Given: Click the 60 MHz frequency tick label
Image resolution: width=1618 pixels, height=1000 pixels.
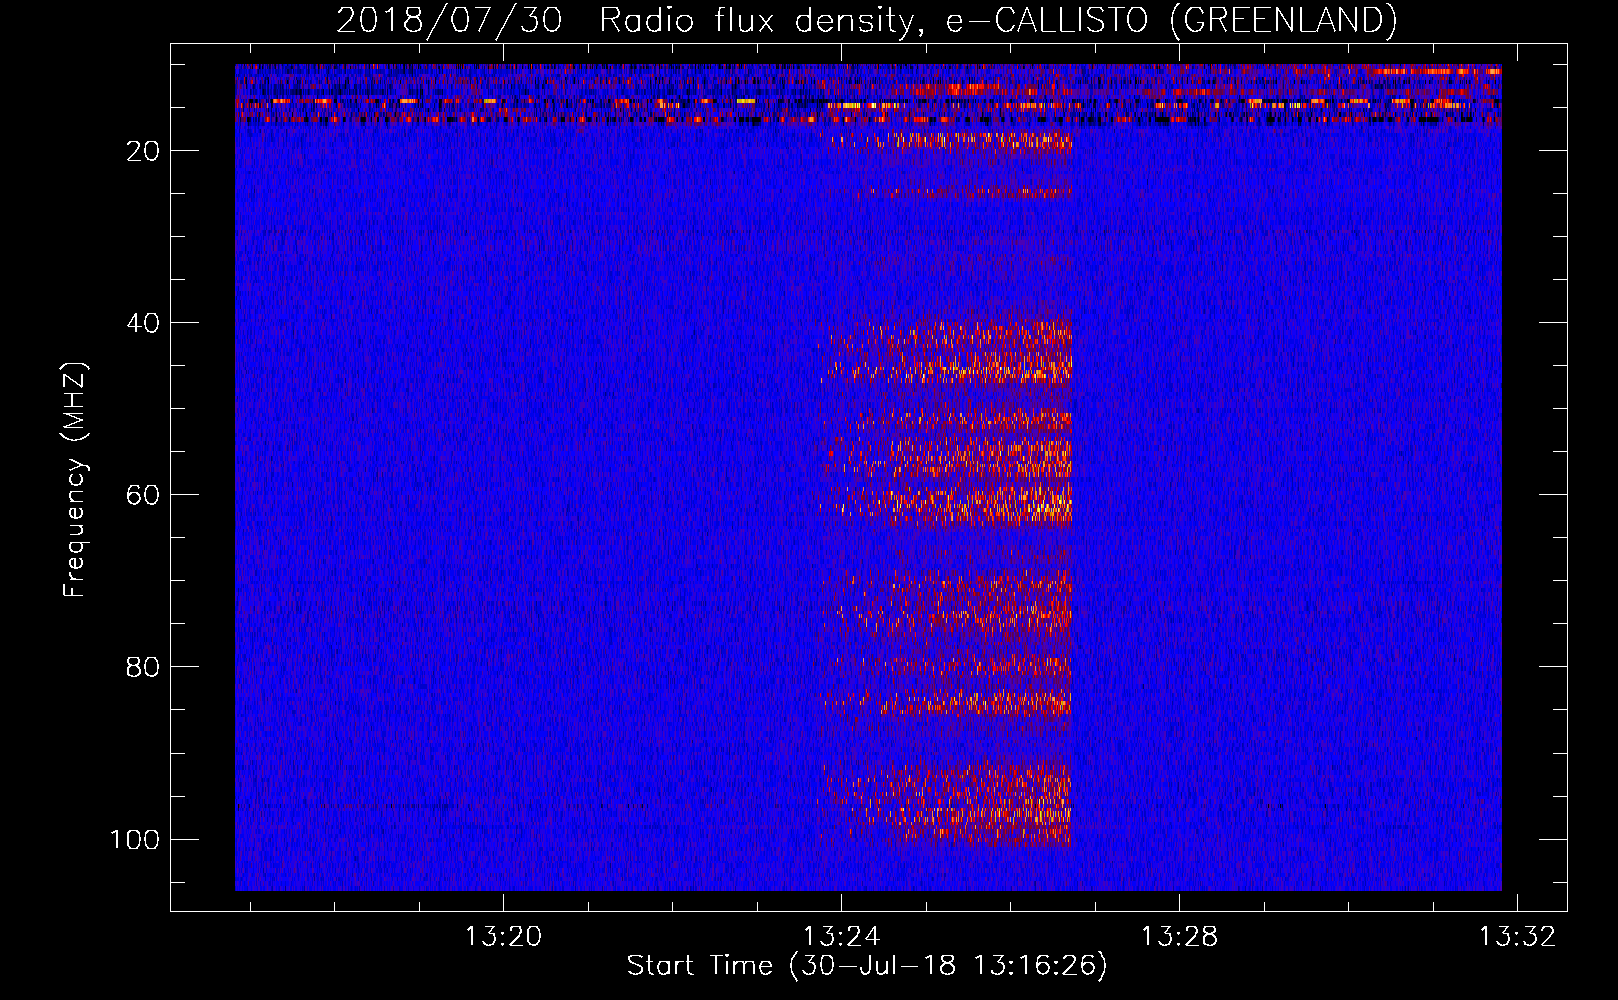Looking at the screenshot, I should point(143,495).
